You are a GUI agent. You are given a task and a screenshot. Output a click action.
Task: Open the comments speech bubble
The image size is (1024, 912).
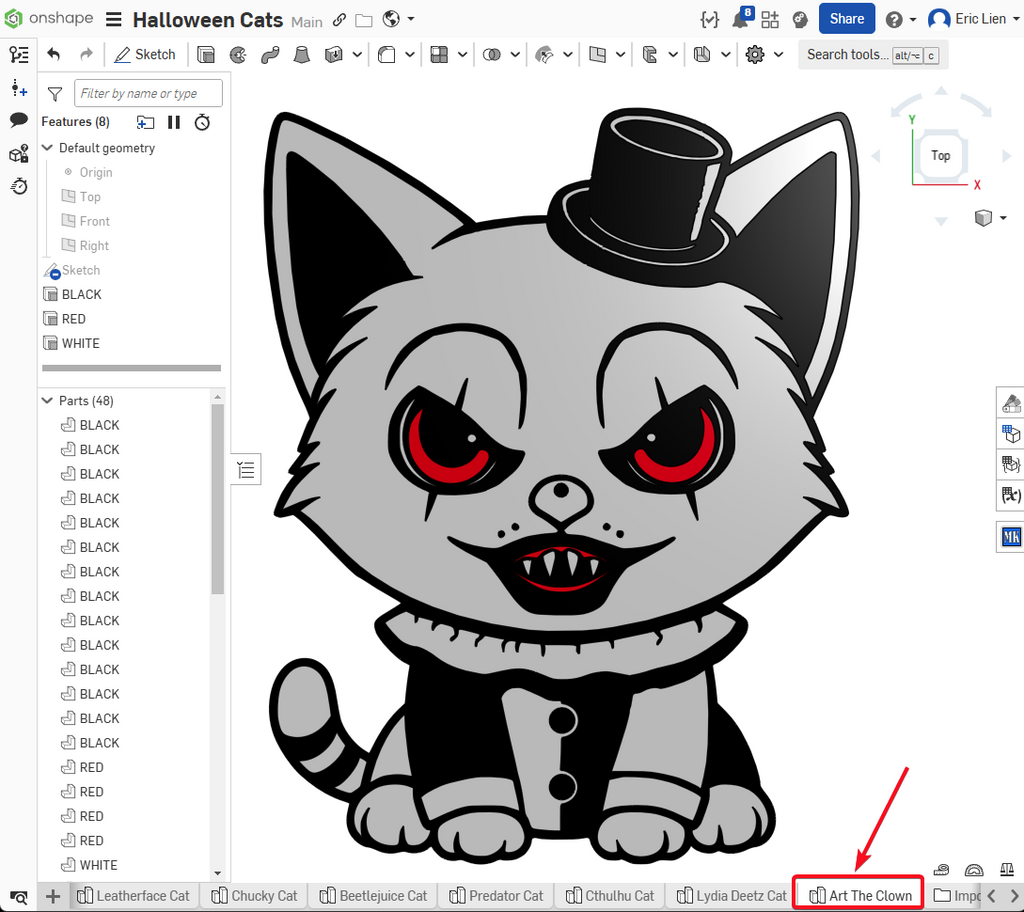tap(19, 120)
